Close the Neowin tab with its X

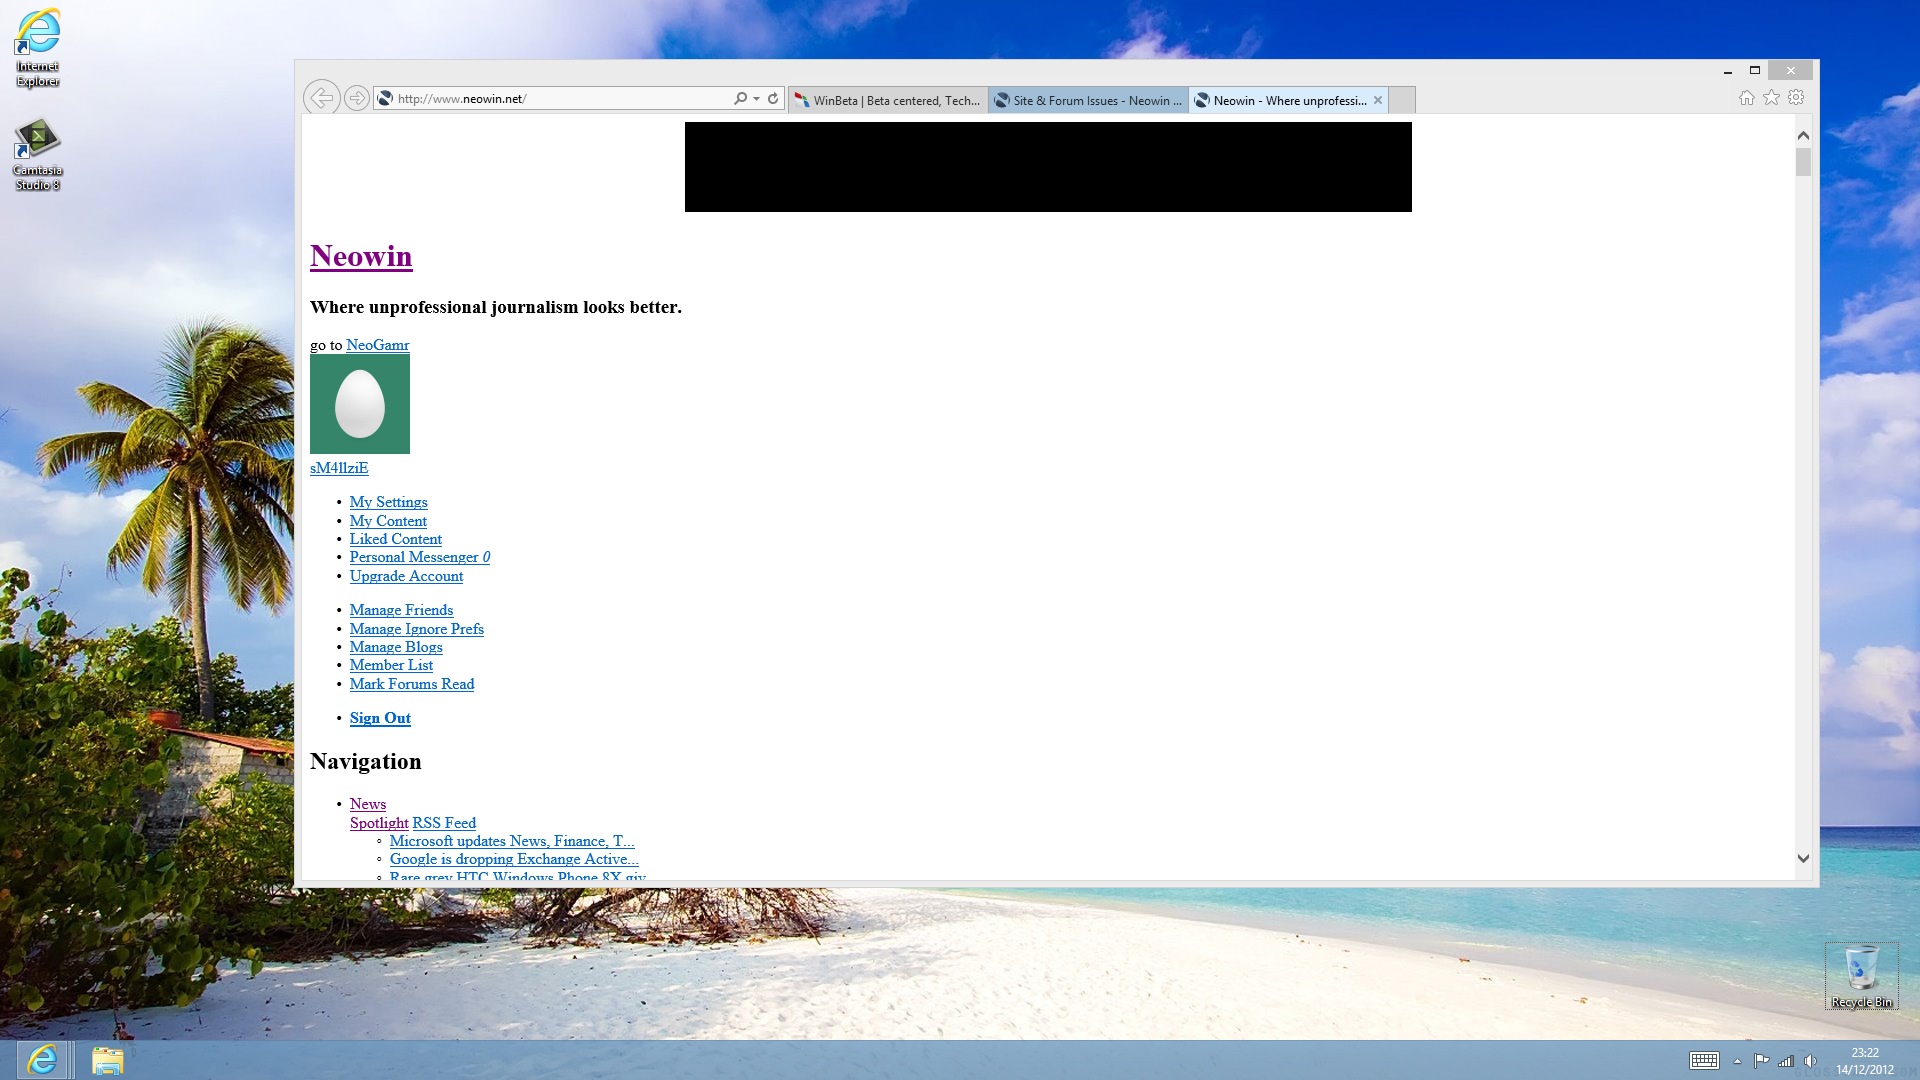[1378, 100]
